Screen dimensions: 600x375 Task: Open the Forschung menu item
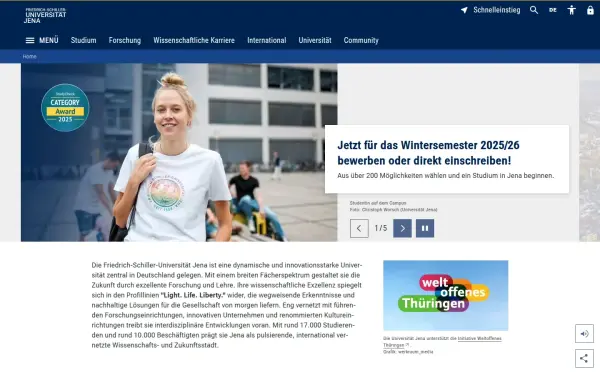[125, 40]
